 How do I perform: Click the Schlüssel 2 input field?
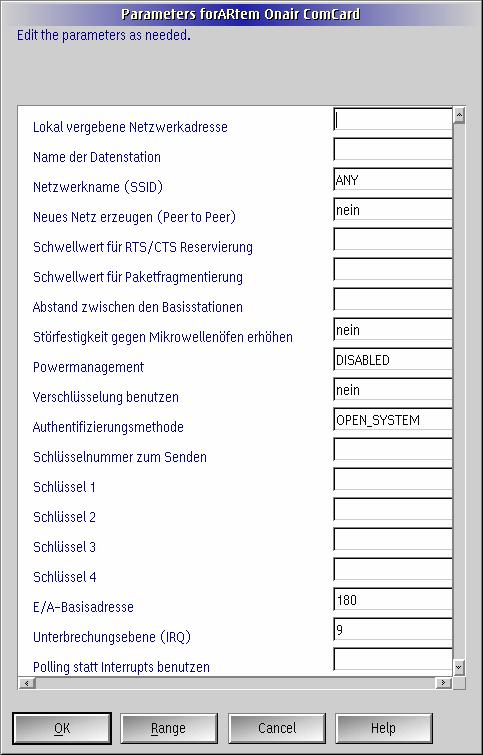point(393,509)
